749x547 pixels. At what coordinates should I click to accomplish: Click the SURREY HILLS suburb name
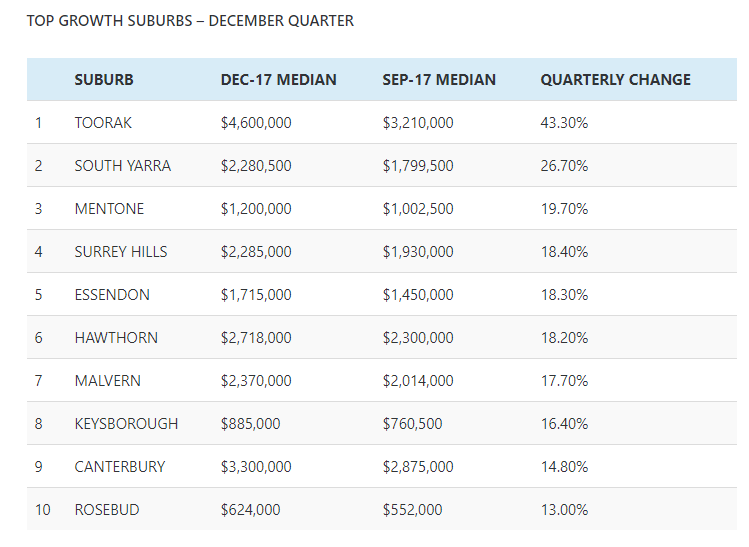coord(121,252)
